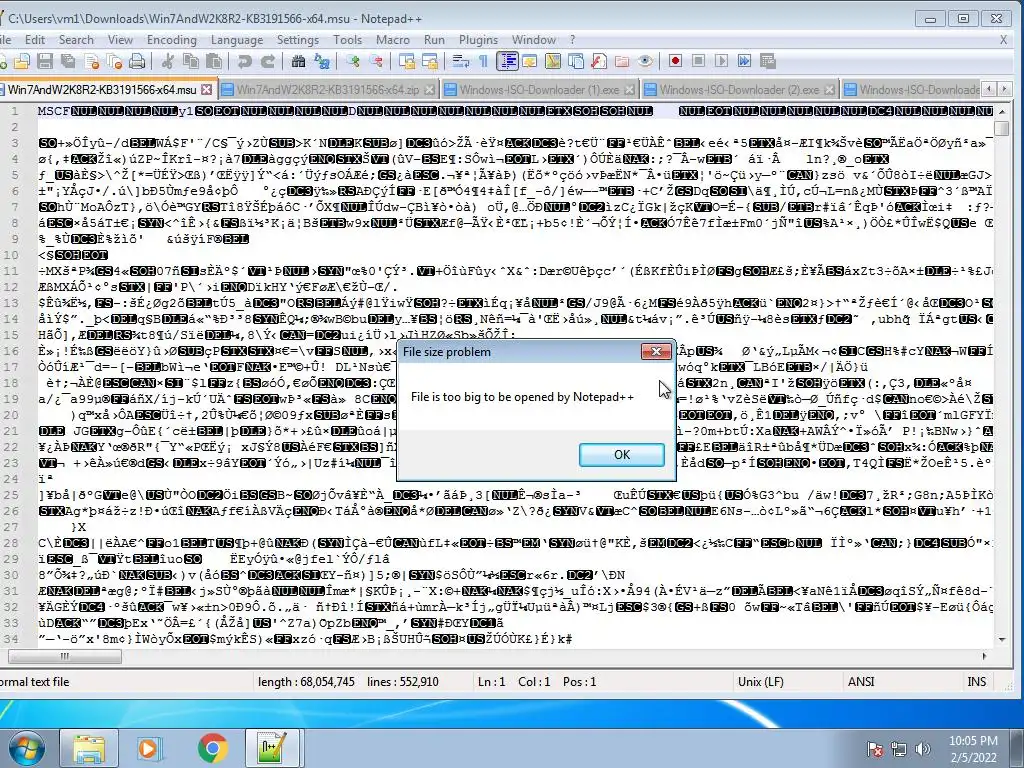The height and width of the screenshot is (768, 1024).
Task: Click the Cut scissors icon
Action: coord(167,61)
